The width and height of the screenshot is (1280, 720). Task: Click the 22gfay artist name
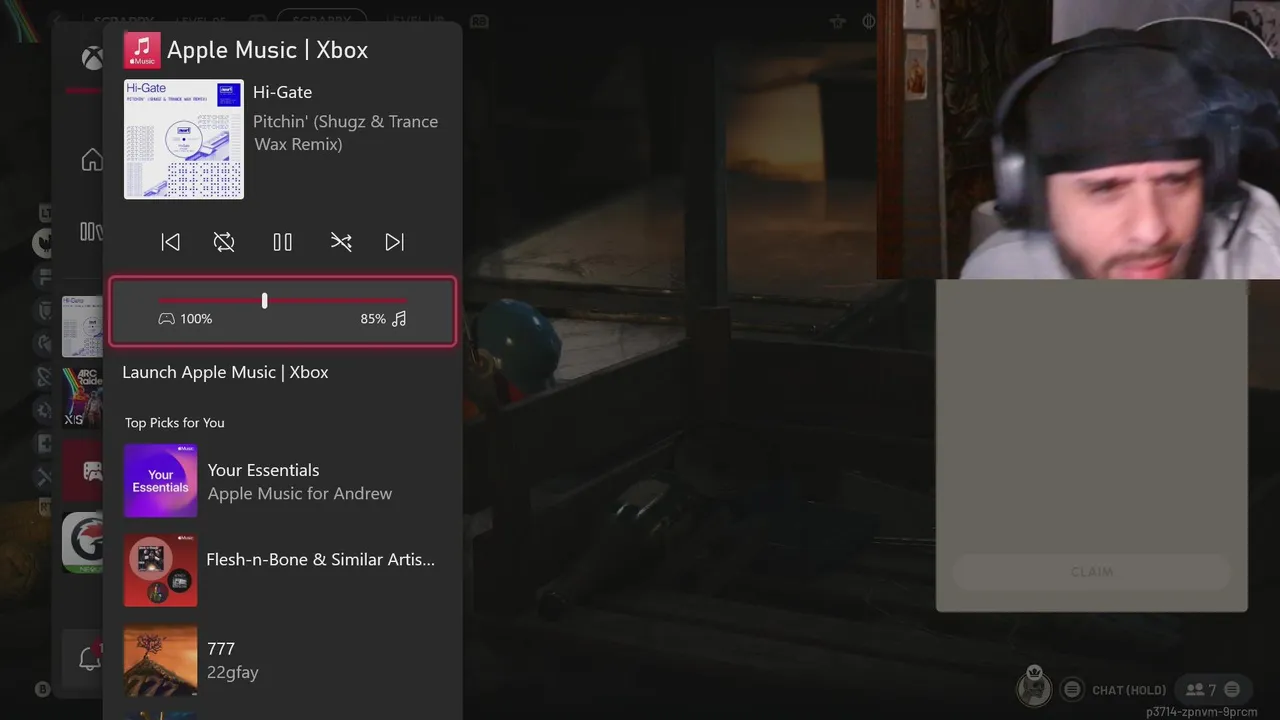pos(233,673)
